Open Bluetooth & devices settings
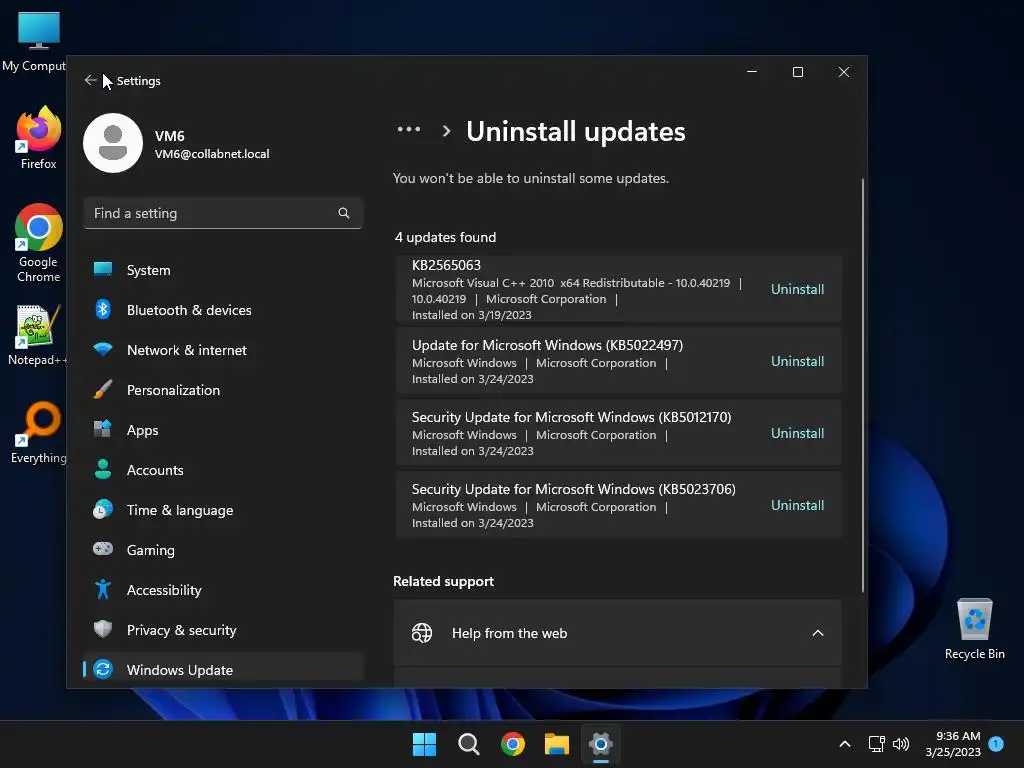The width and height of the screenshot is (1024, 768). (223, 310)
